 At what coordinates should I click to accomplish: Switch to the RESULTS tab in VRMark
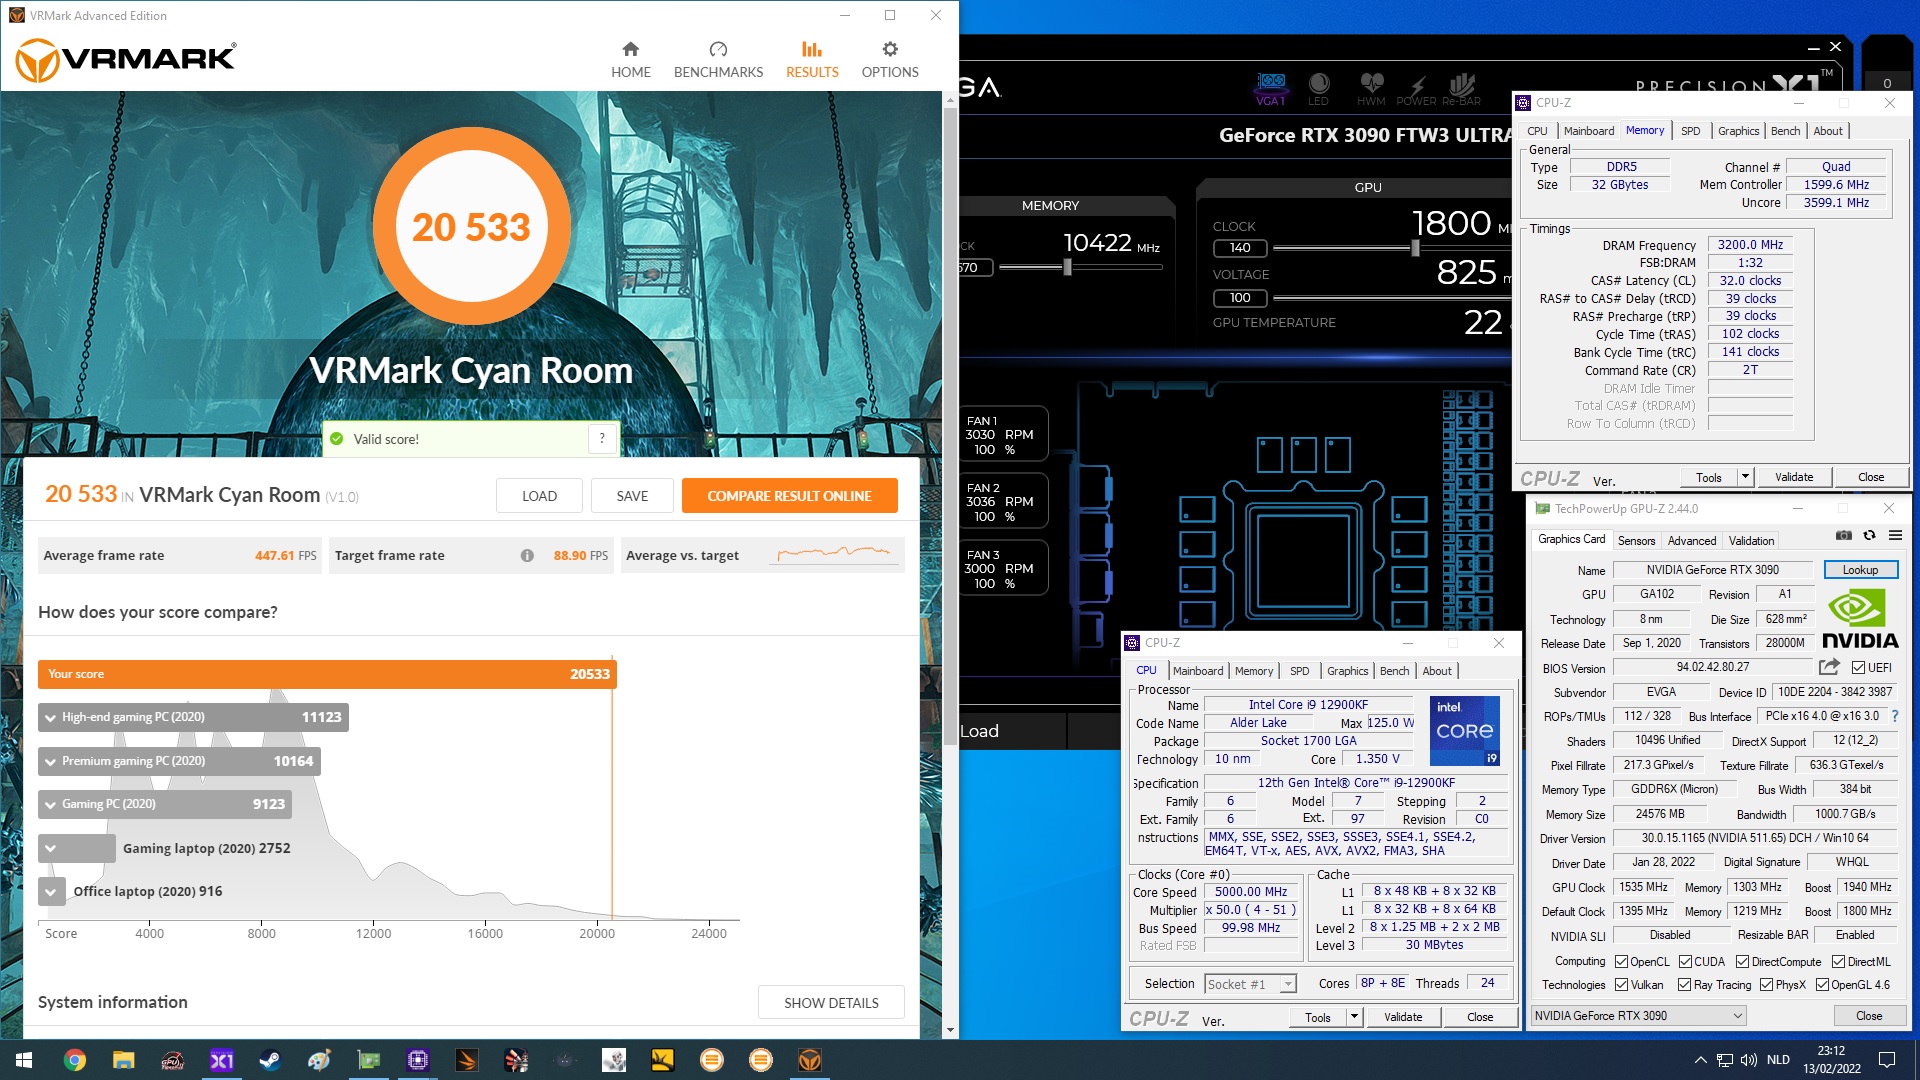pyautogui.click(x=812, y=60)
